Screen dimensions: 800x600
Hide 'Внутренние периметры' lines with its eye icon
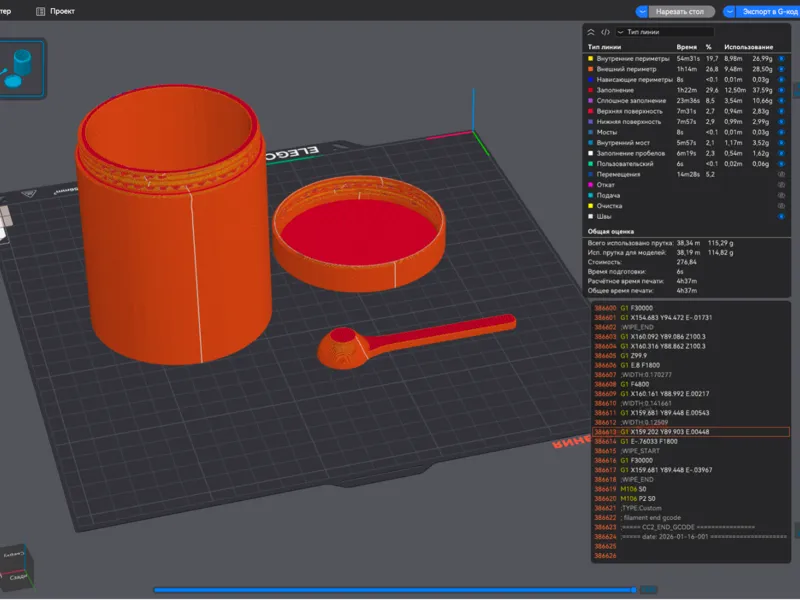(781, 59)
